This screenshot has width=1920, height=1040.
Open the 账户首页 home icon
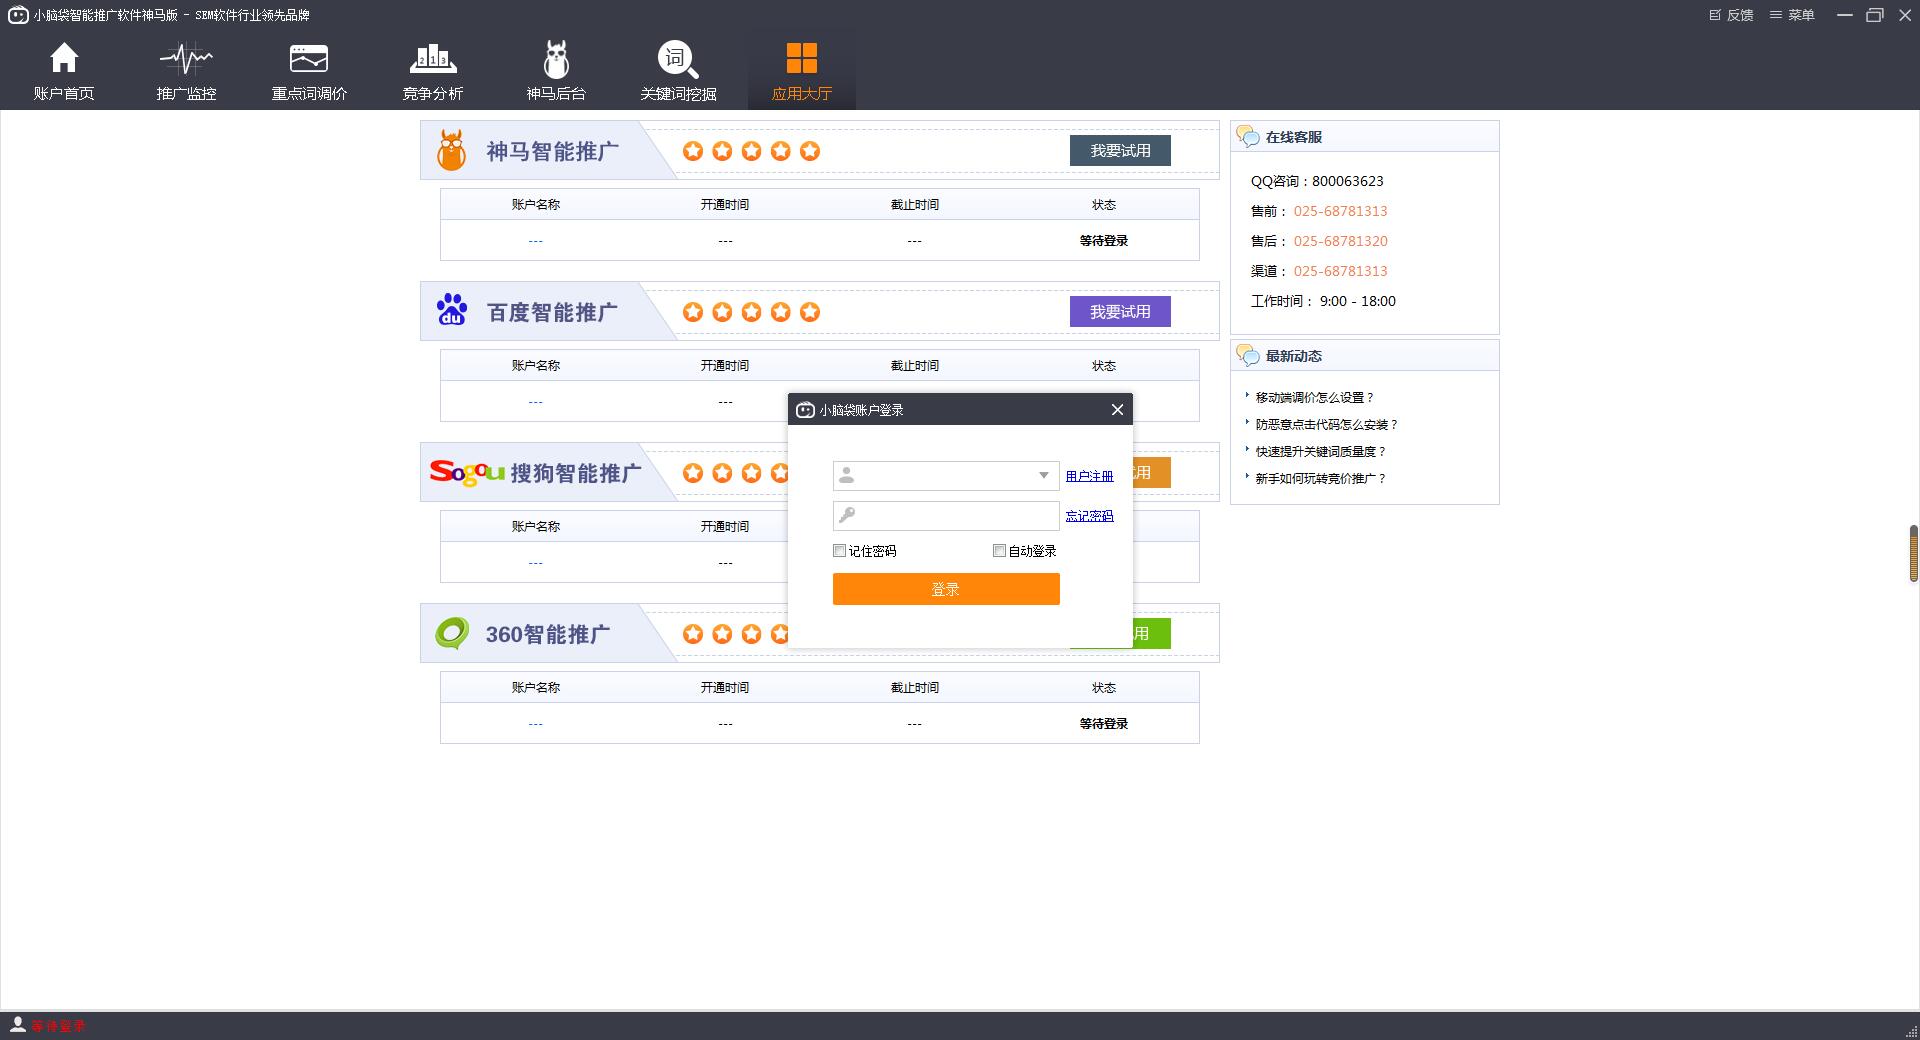click(x=64, y=59)
